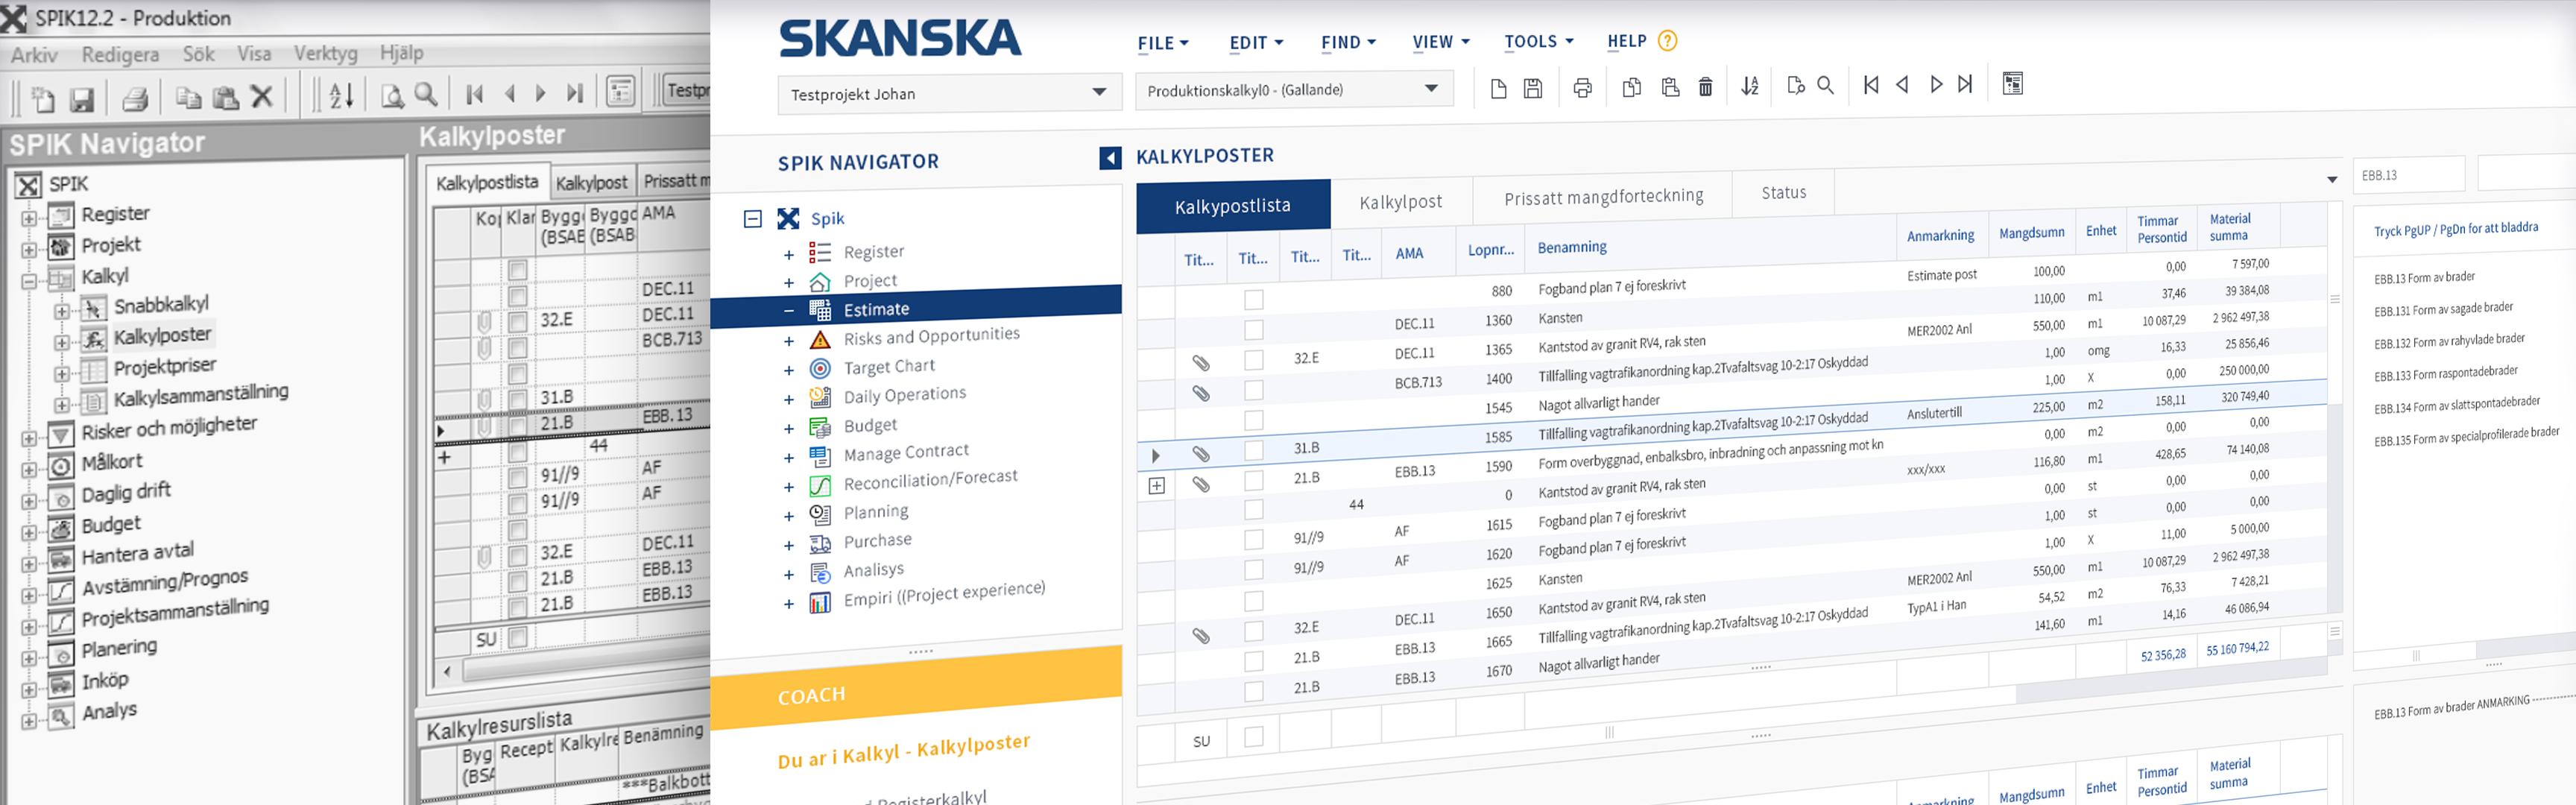Collapse the root Spik tree node
Screen dimensions: 2576x805
[x=753, y=219]
